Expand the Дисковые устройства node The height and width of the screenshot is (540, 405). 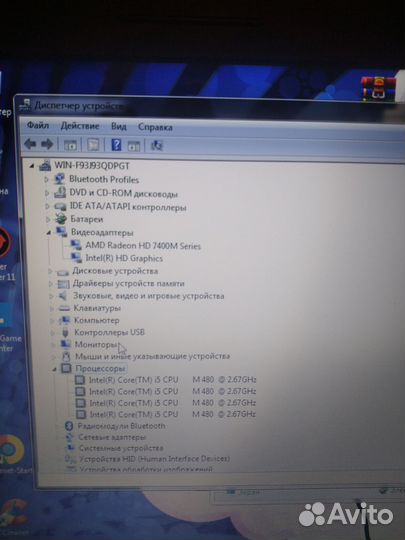click(x=50, y=271)
